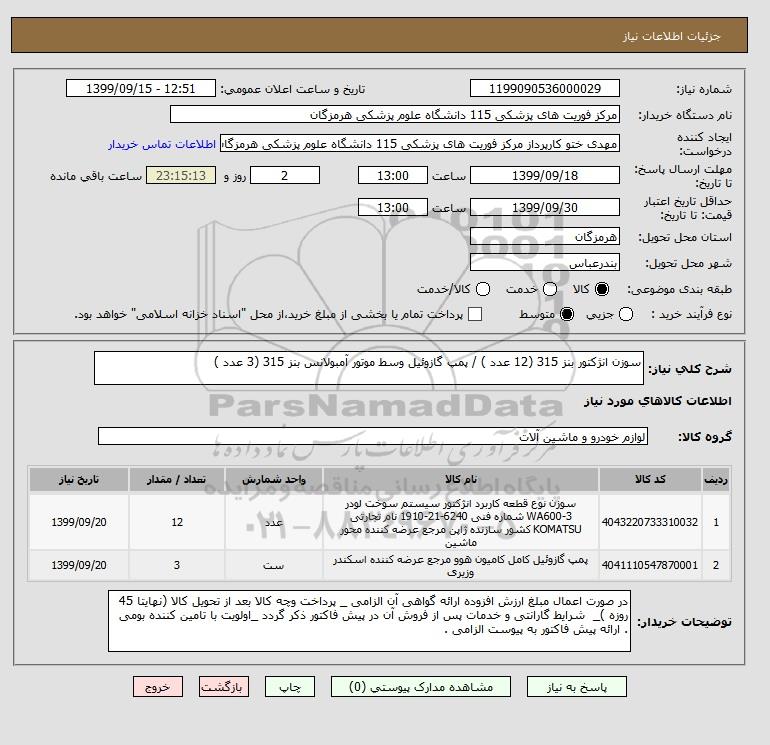Viewport: 770px width, 745px height.
Task: Click the need date in row 2
Action: tap(79, 565)
